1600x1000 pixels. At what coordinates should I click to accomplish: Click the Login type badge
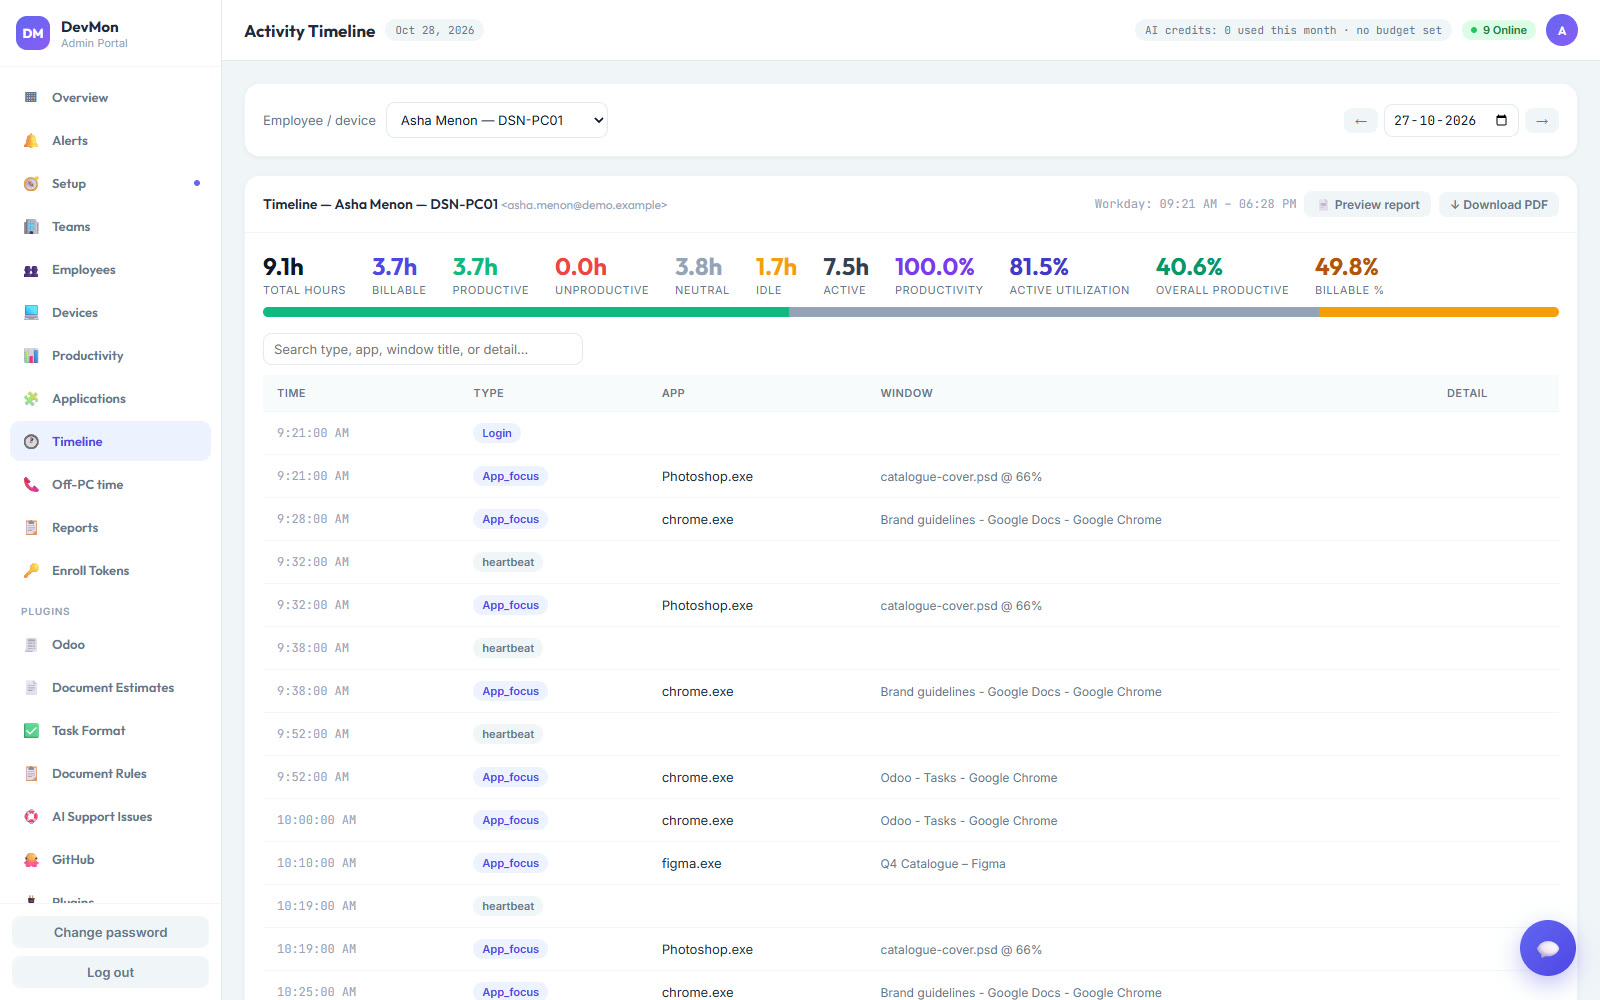coord(497,433)
